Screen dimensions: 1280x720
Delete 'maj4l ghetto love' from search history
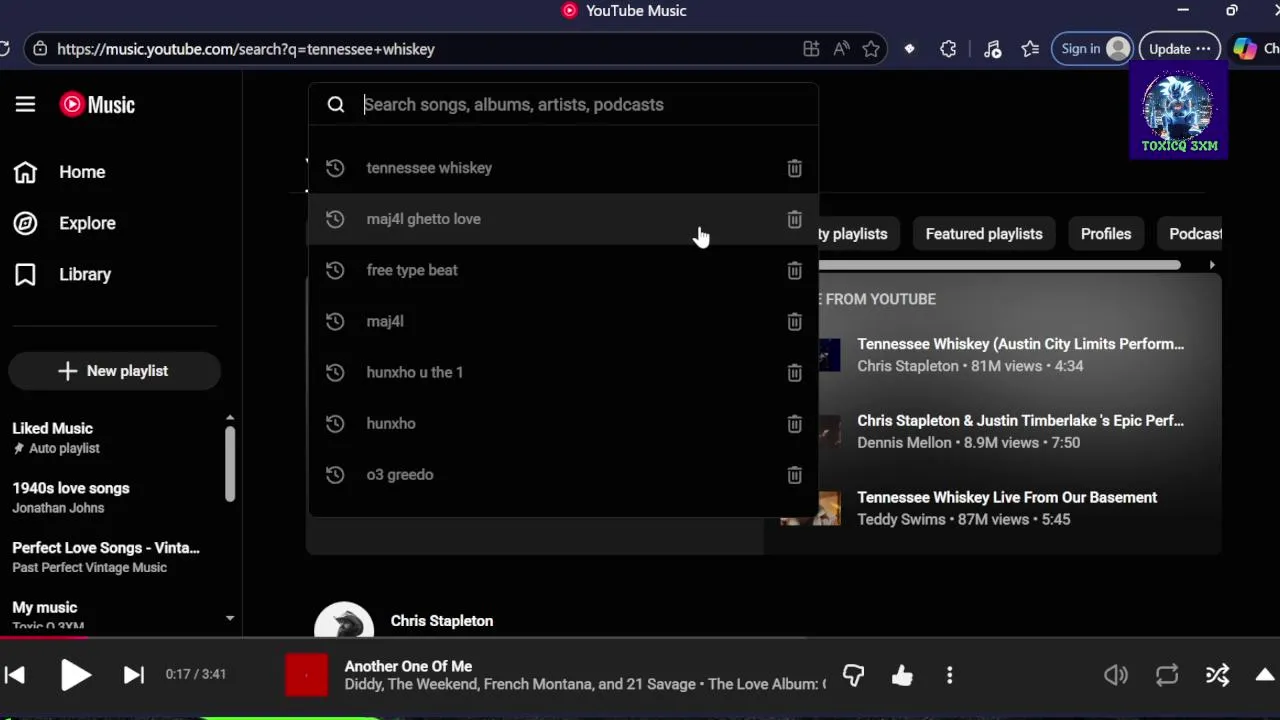pyautogui.click(x=794, y=219)
